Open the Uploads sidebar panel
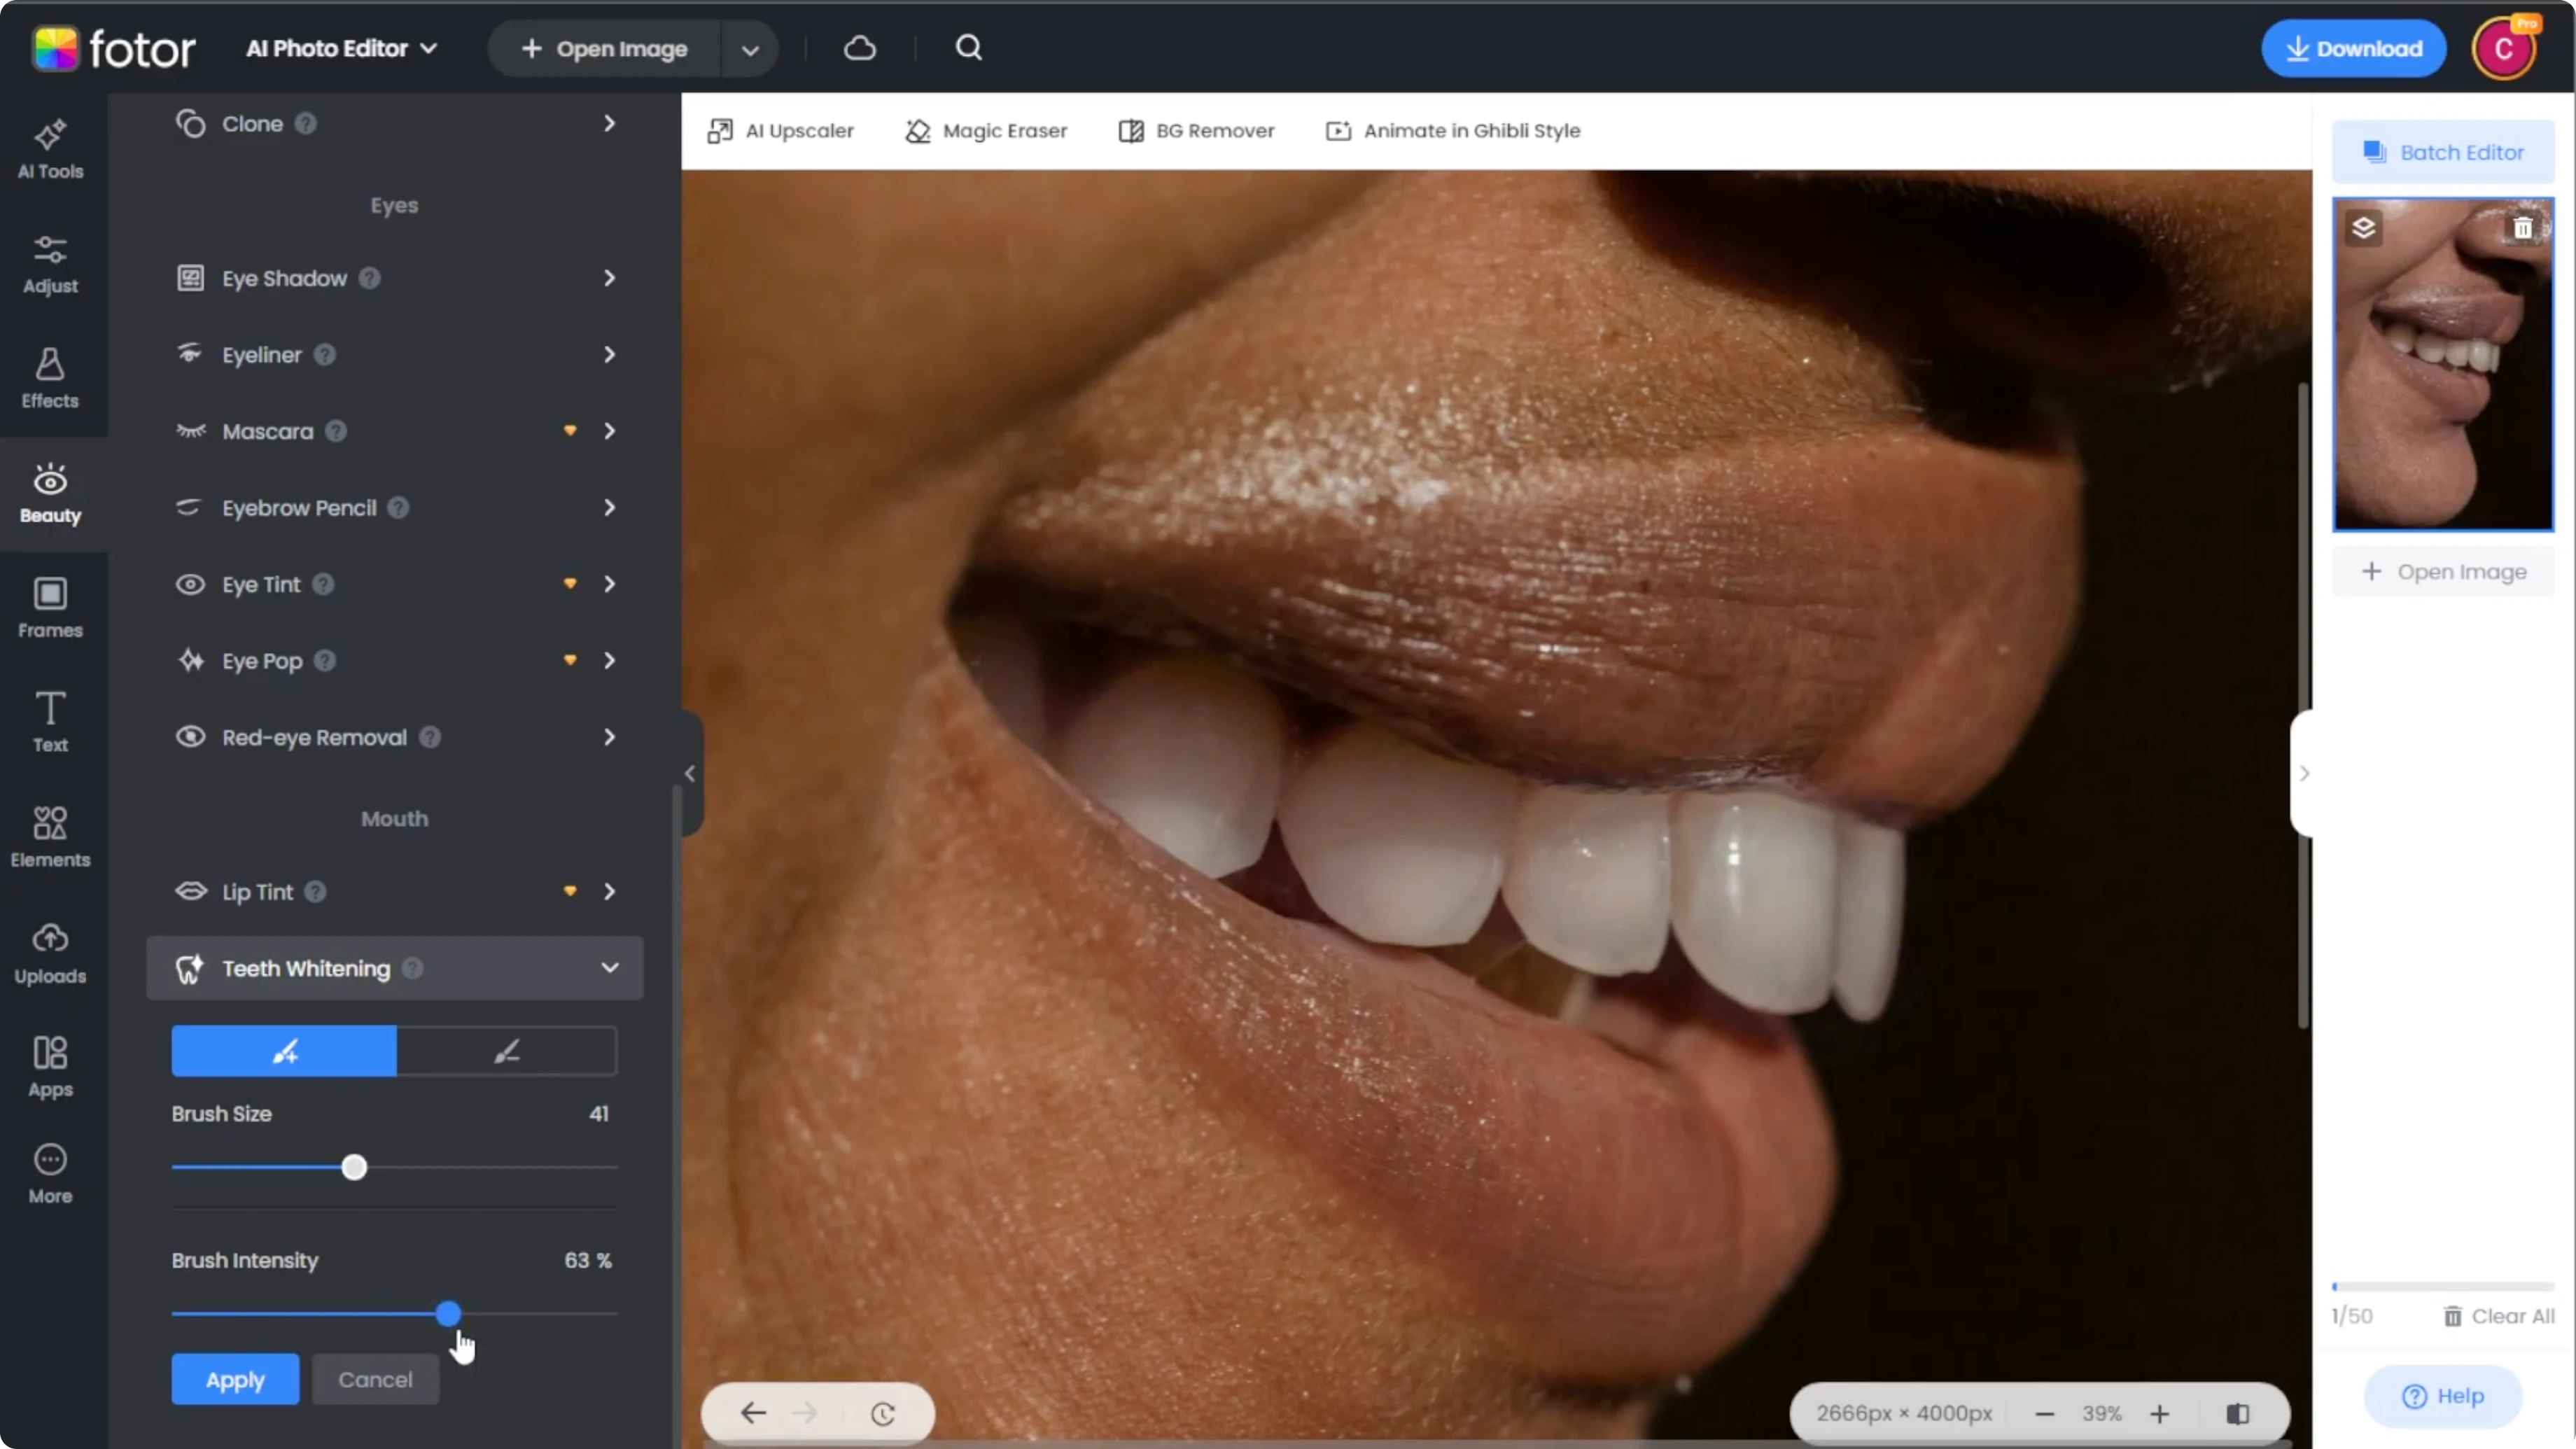The height and width of the screenshot is (1449, 2576). point(50,954)
